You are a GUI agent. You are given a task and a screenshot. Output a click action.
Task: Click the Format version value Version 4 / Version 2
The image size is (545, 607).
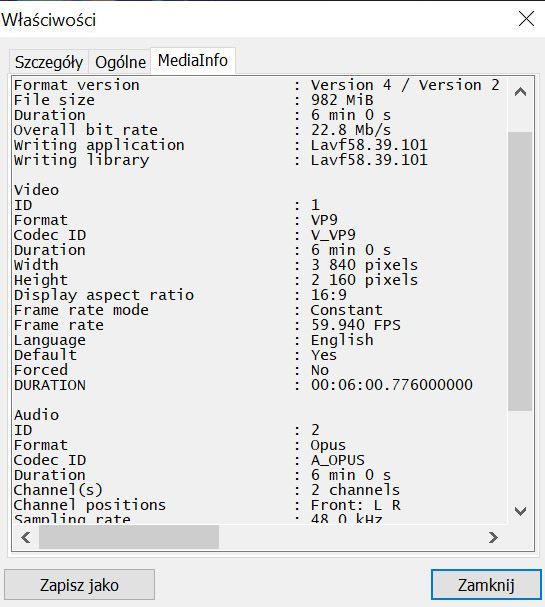point(405,85)
